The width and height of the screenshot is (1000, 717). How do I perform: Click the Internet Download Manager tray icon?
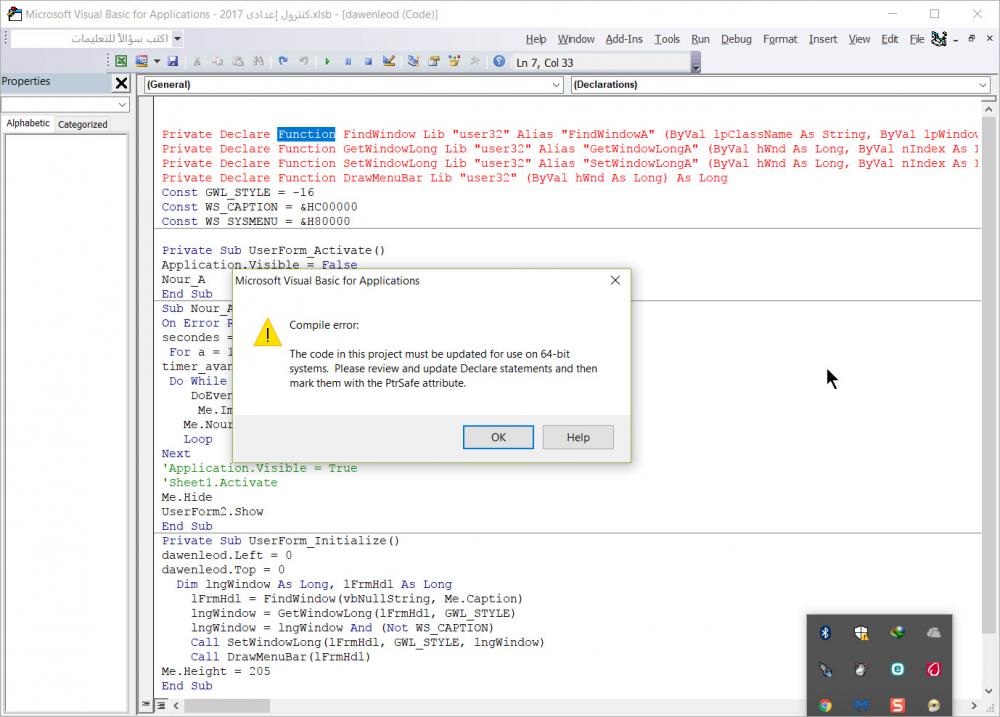click(x=897, y=632)
